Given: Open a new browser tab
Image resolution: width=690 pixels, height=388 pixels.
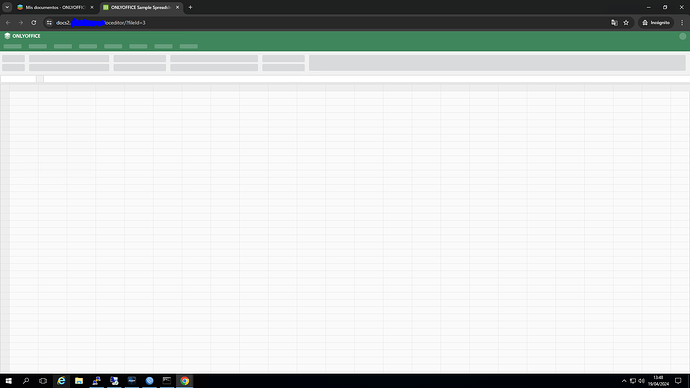Looking at the screenshot, I should coord(190,7).
